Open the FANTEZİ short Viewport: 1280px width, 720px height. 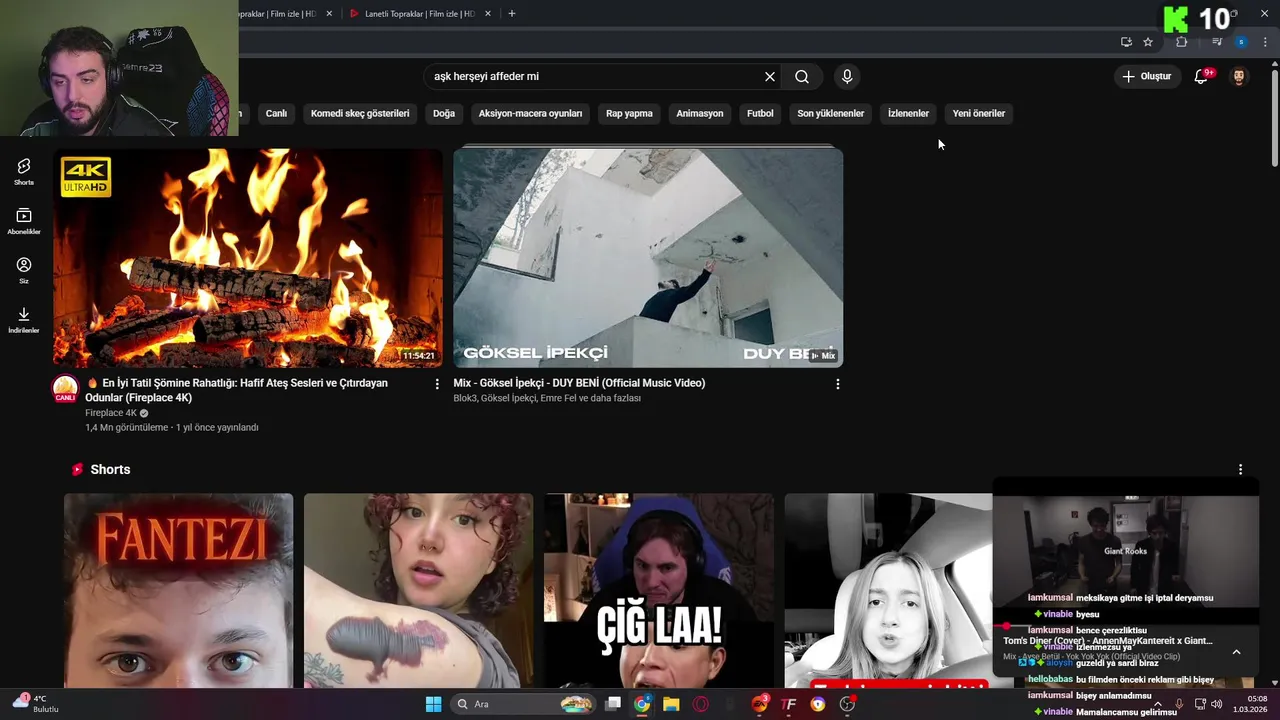coord(179,590)
